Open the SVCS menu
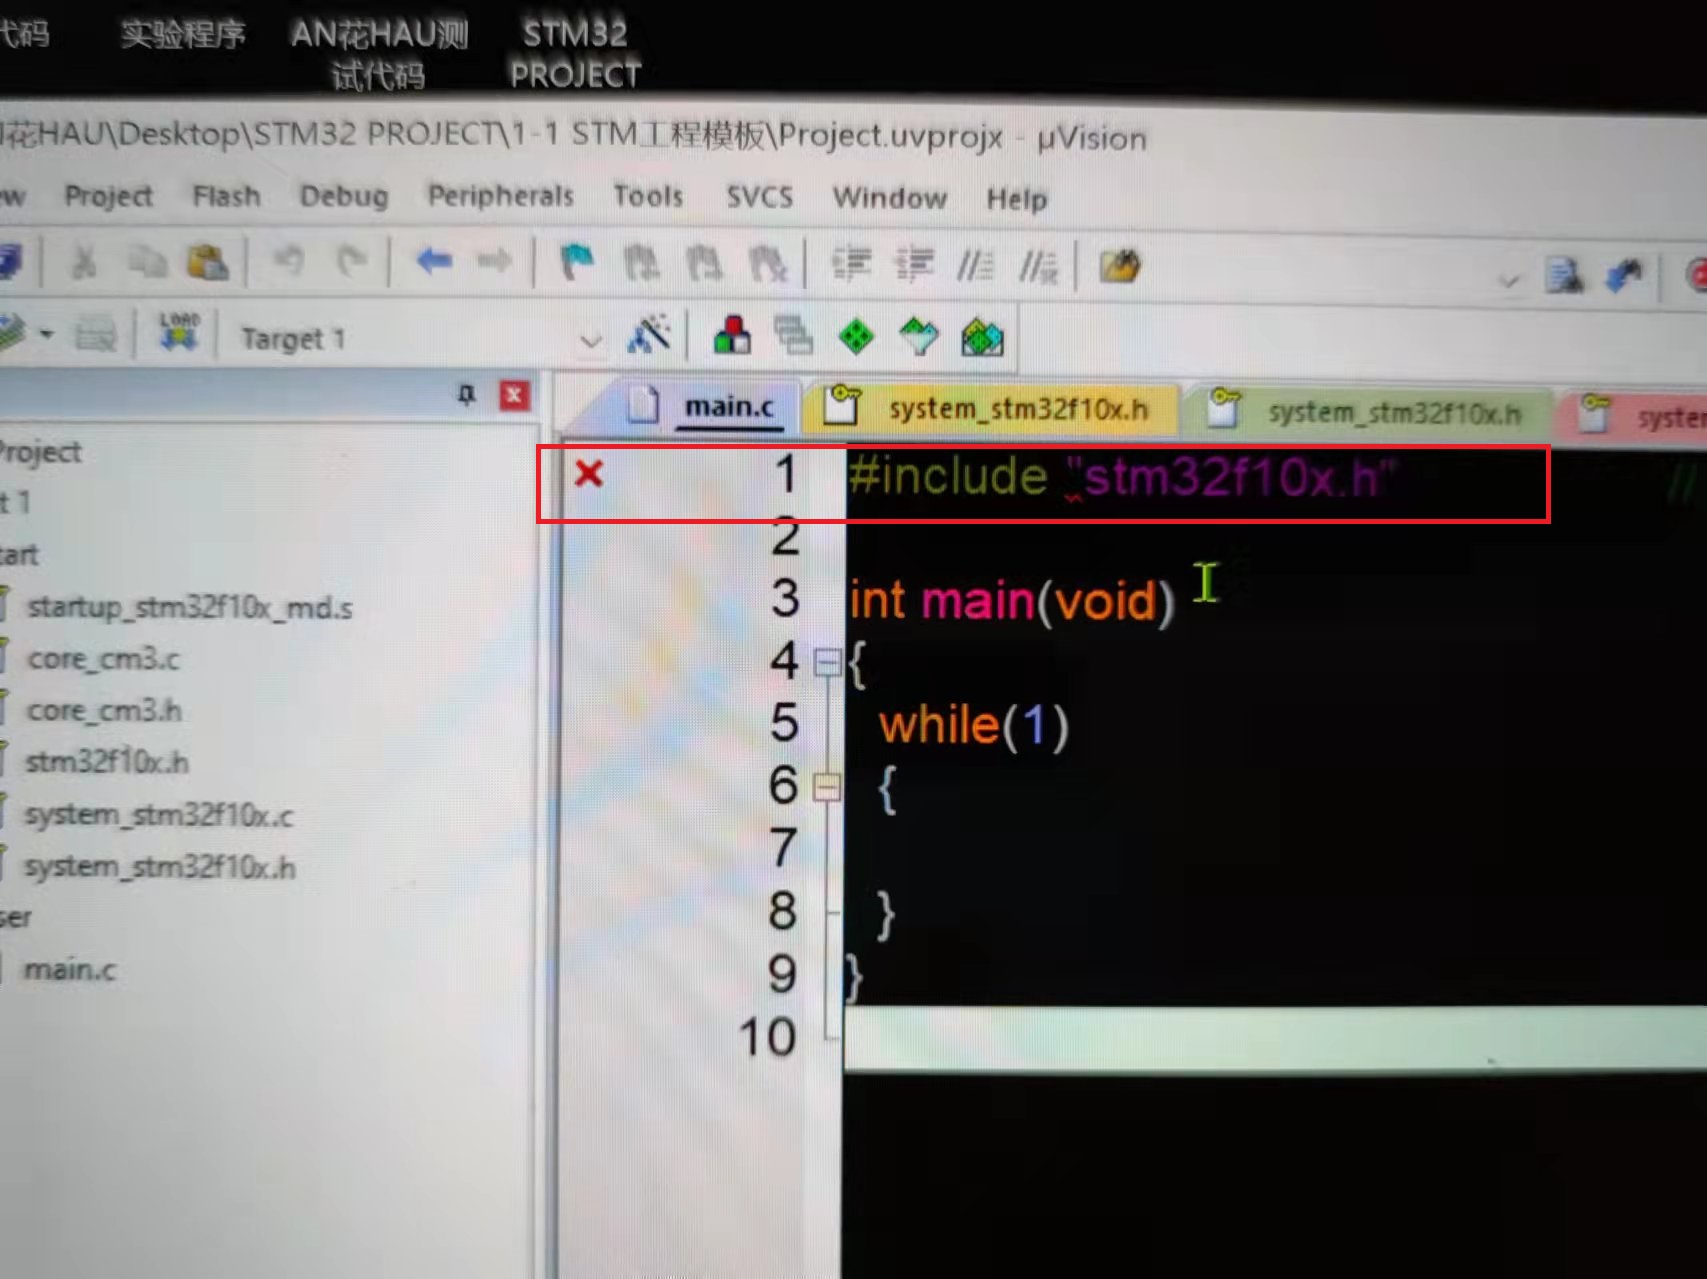Image resolution: width=1707 pixels, height=1279 pixels. pyautogui.click(x=759, y=197)
